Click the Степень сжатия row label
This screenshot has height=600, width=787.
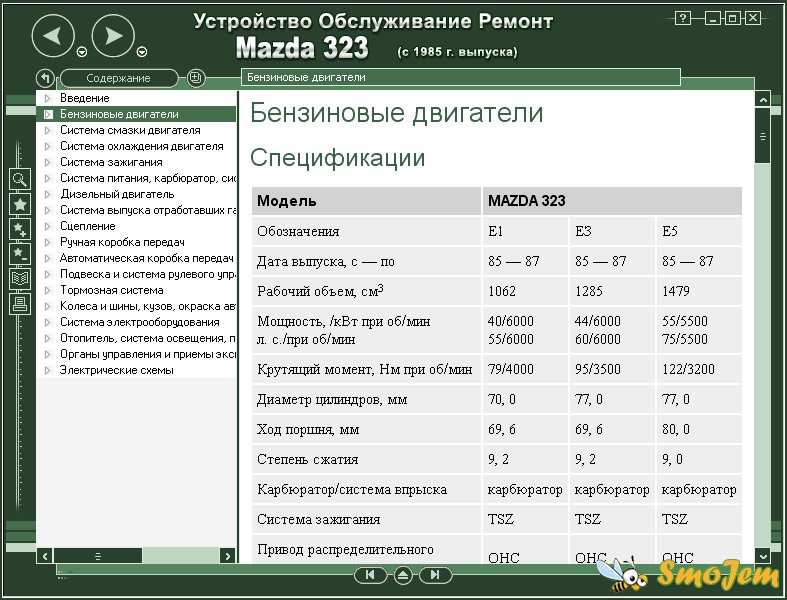(x=308, y=459)
